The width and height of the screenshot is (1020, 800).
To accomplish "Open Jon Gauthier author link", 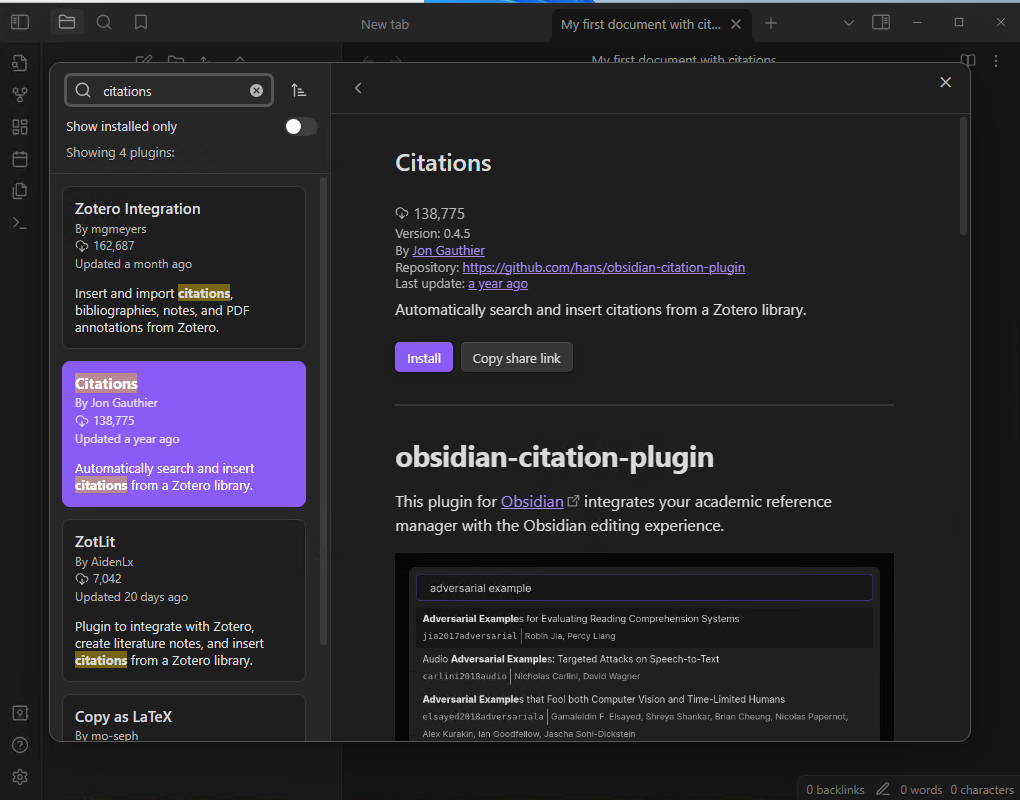I will (448, 250).
